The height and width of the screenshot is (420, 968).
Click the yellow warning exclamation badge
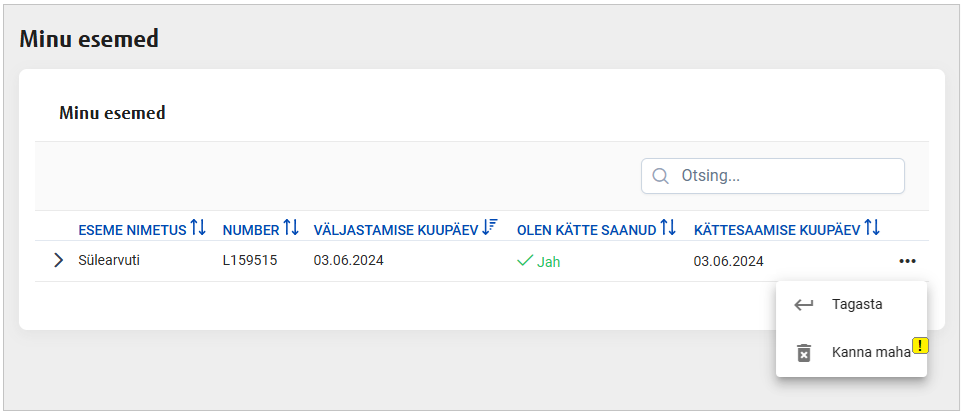tap(920, 345)
